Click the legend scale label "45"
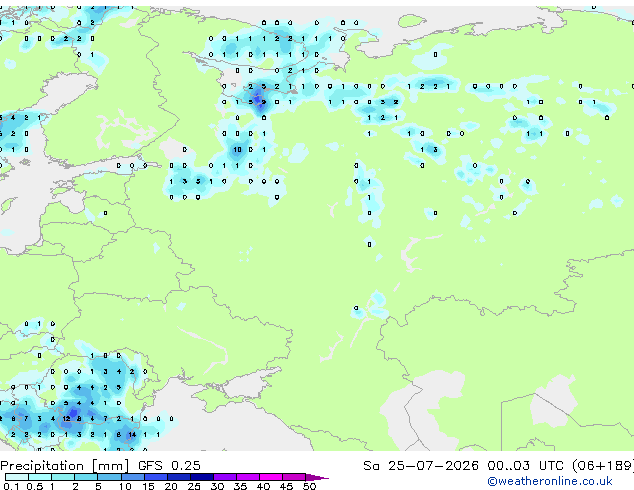Screen dimensions: 634x490 pyautogui.click(x=286, y=486)
